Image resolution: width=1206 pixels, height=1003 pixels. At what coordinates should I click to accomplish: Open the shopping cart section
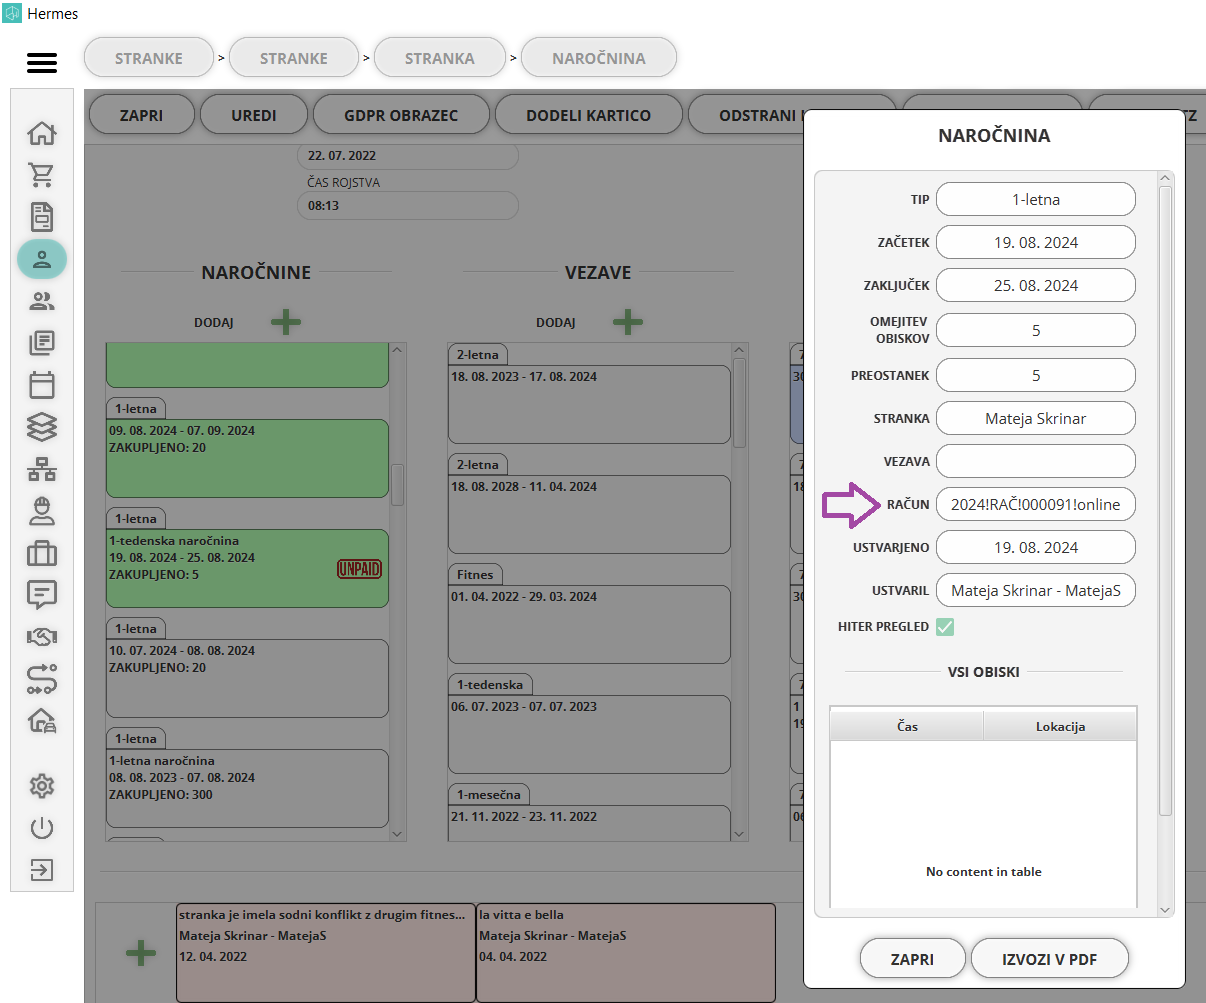[x=42, y=175]
